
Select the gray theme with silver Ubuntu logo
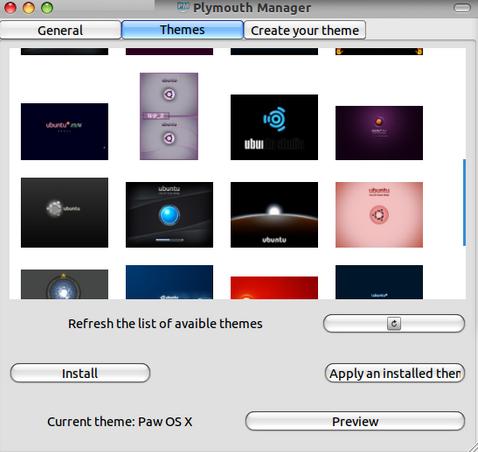(x=64, y=212)
